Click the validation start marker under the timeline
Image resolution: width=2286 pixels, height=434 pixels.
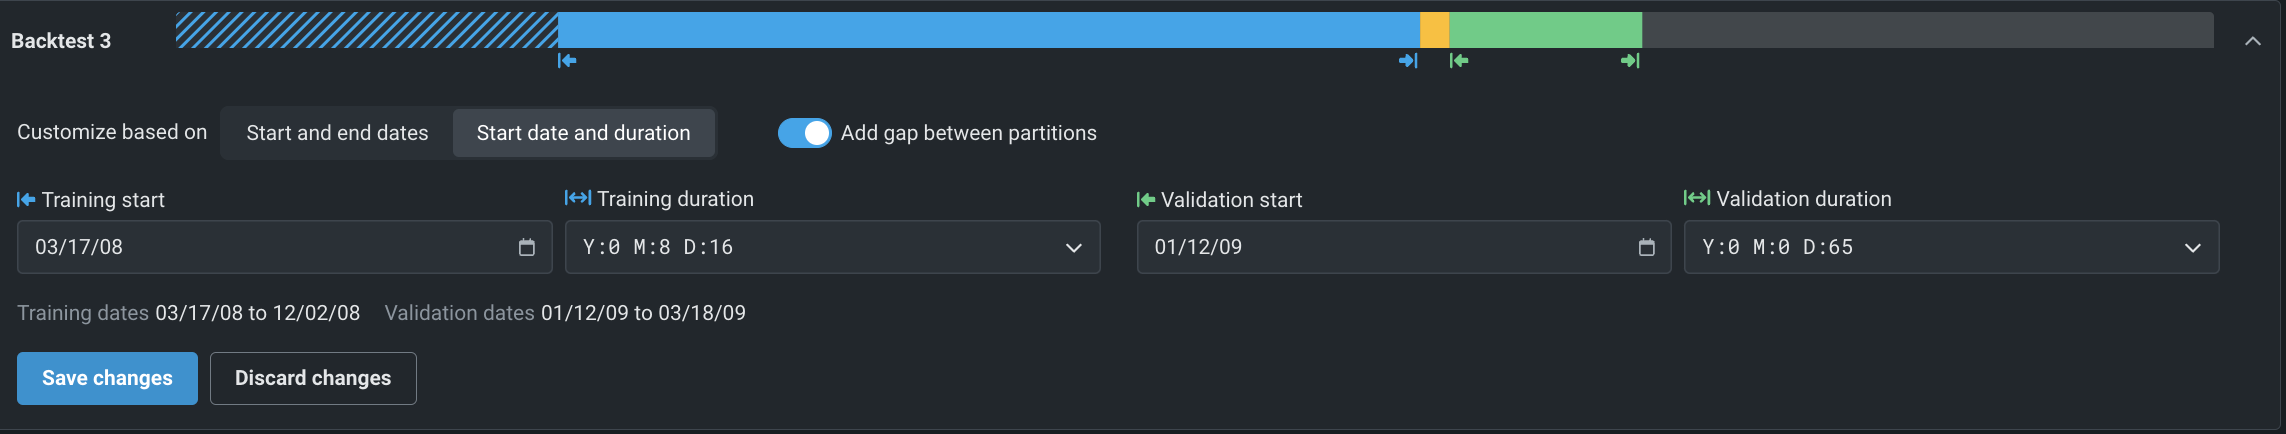pos(1459,61)
